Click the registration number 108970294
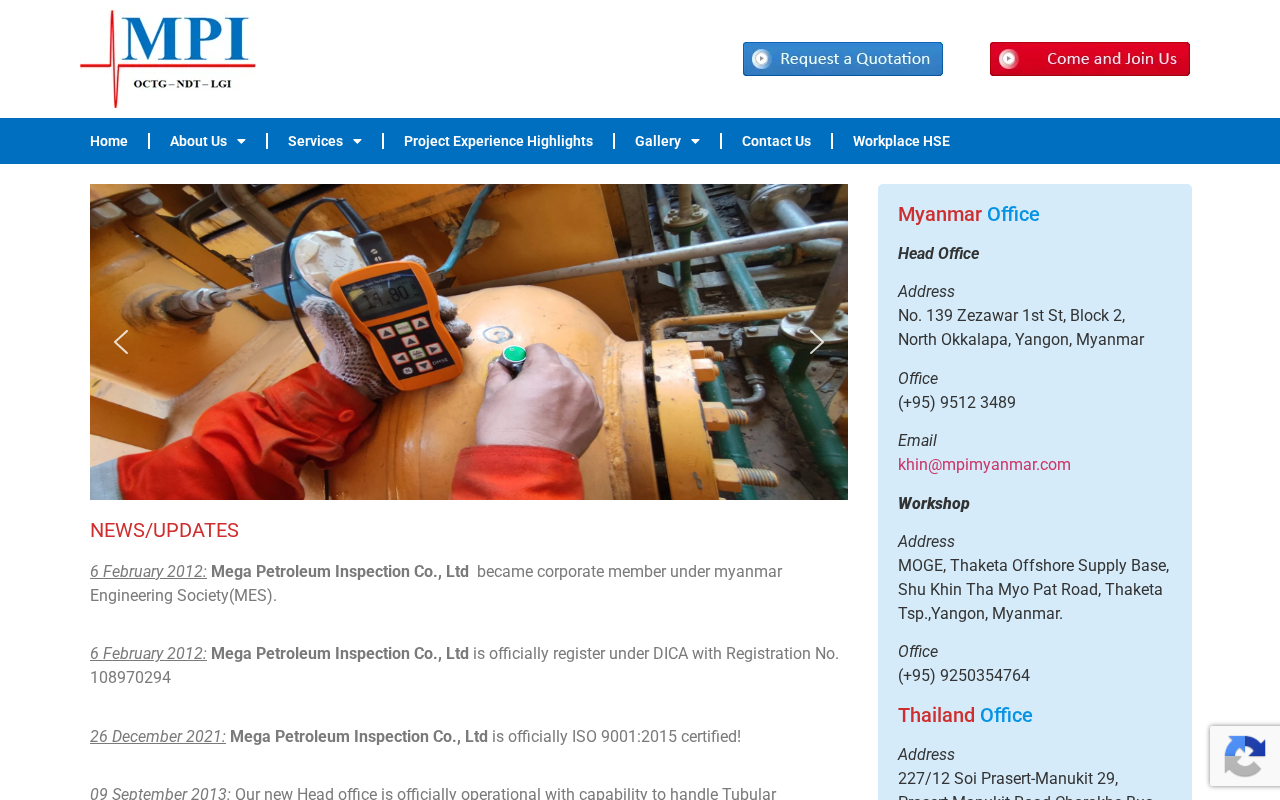Image resolution: width=1280 pixels, height=800 pixels. click(130, 678)
